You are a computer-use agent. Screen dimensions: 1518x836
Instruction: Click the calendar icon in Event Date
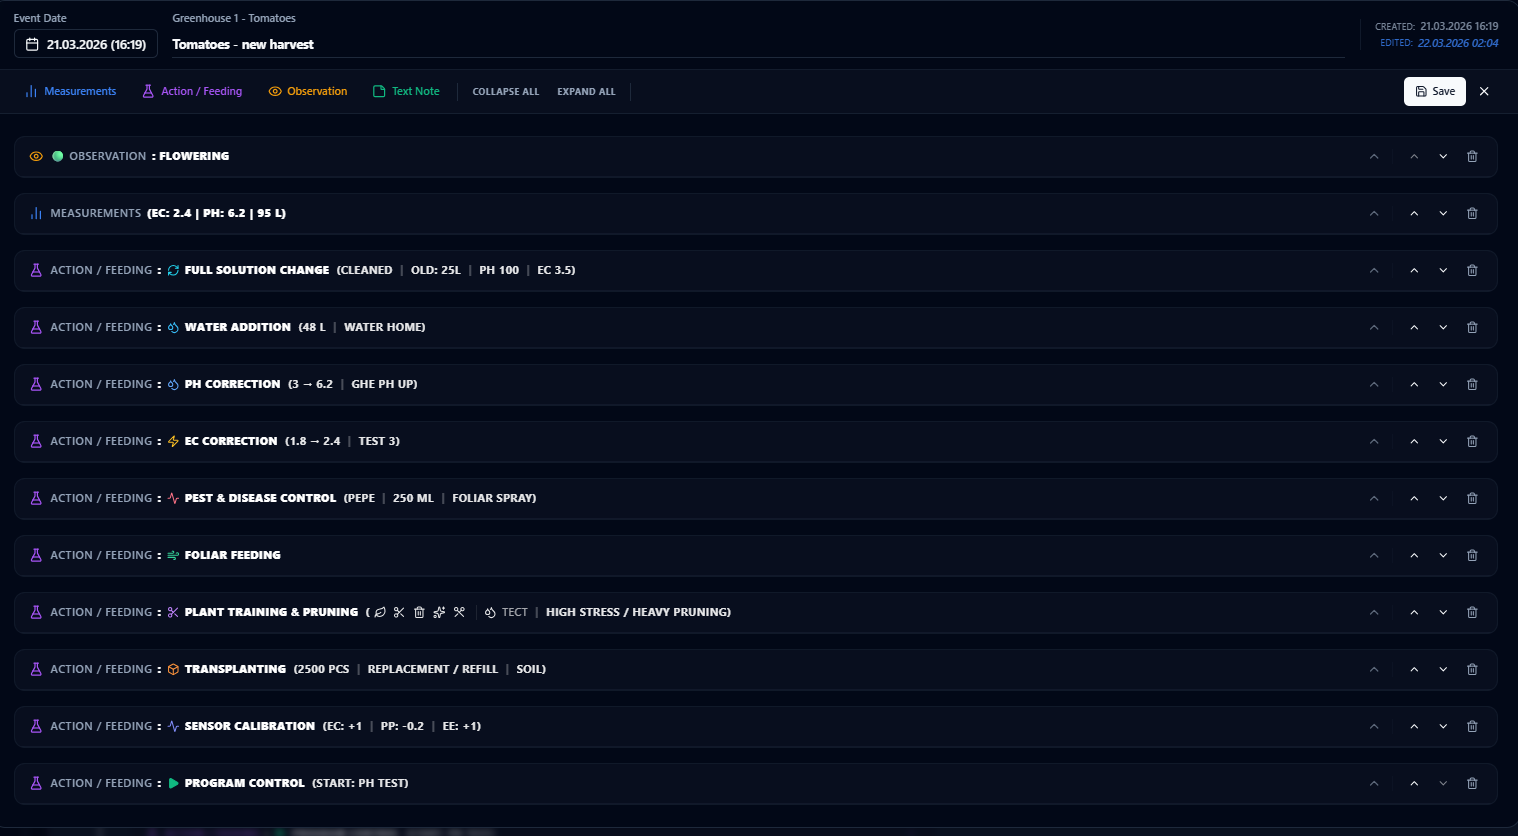pos(32,44)
